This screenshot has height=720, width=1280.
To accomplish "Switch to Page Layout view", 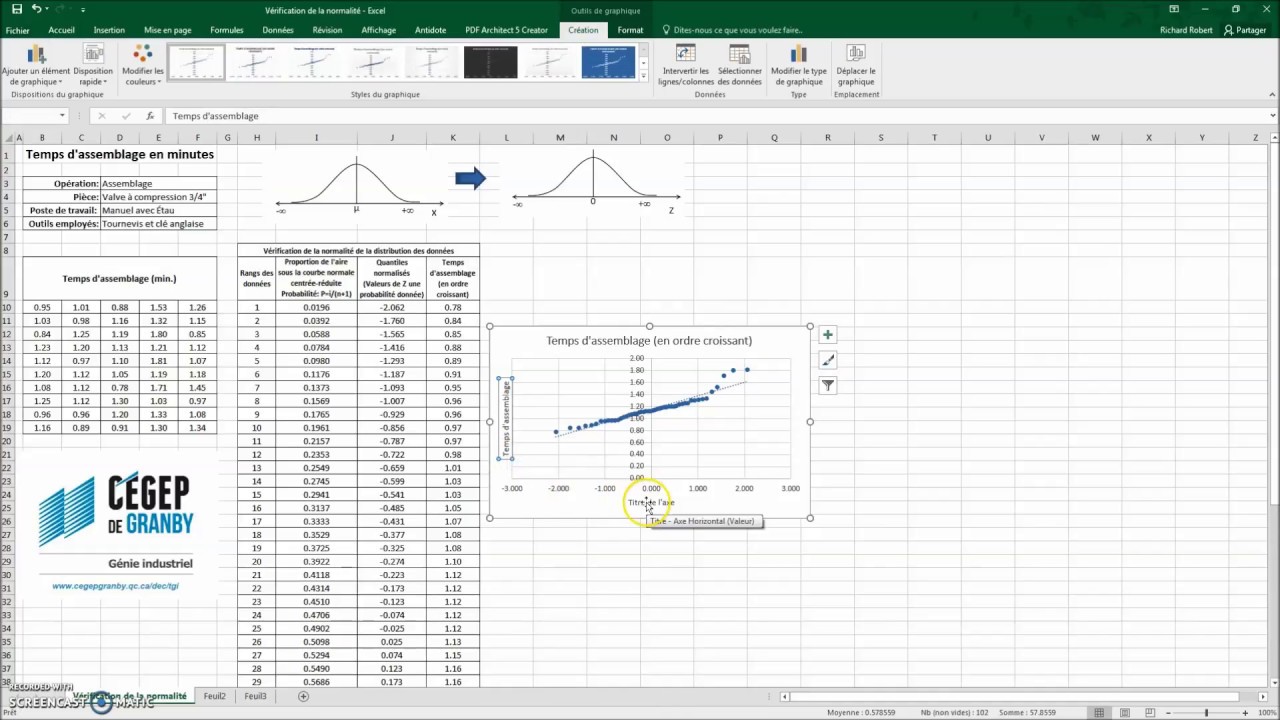I will [1123, 712].
